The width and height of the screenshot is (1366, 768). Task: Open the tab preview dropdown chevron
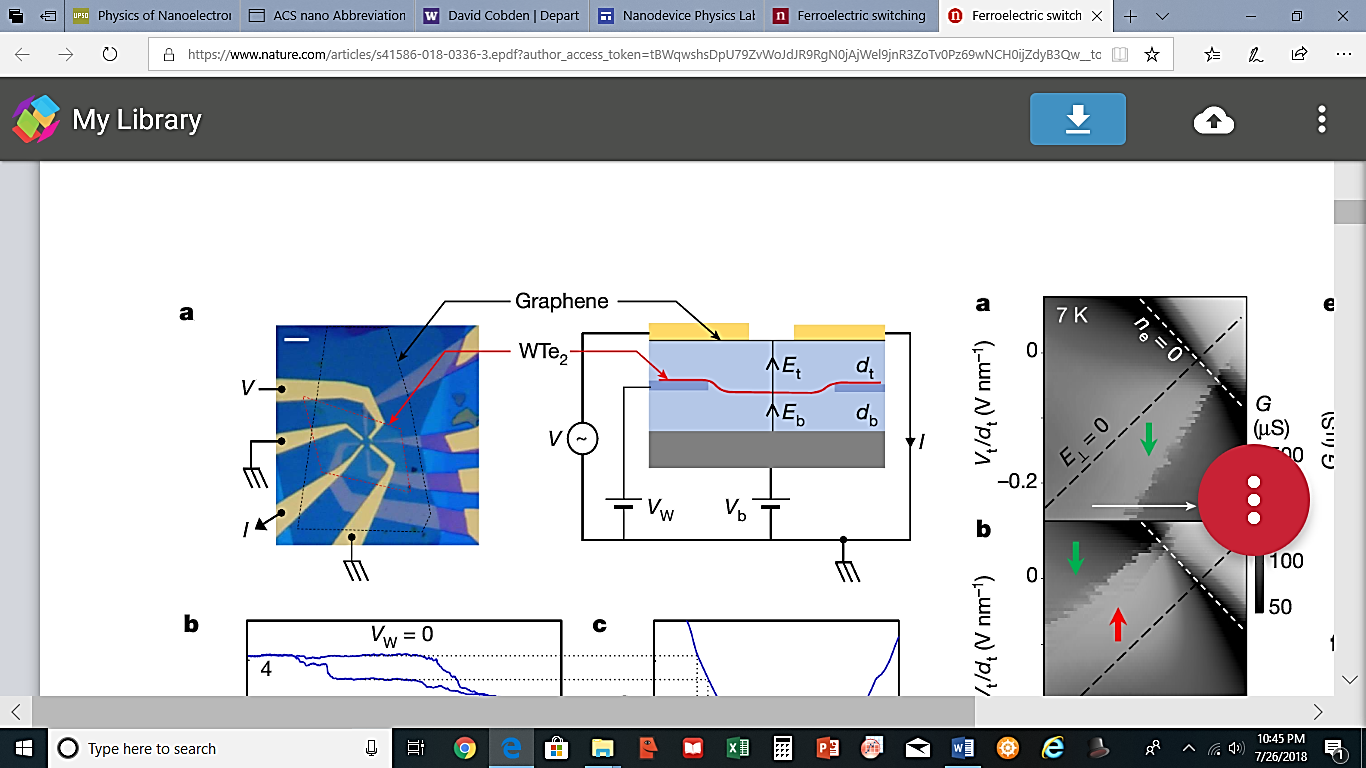coord(1163,16)
